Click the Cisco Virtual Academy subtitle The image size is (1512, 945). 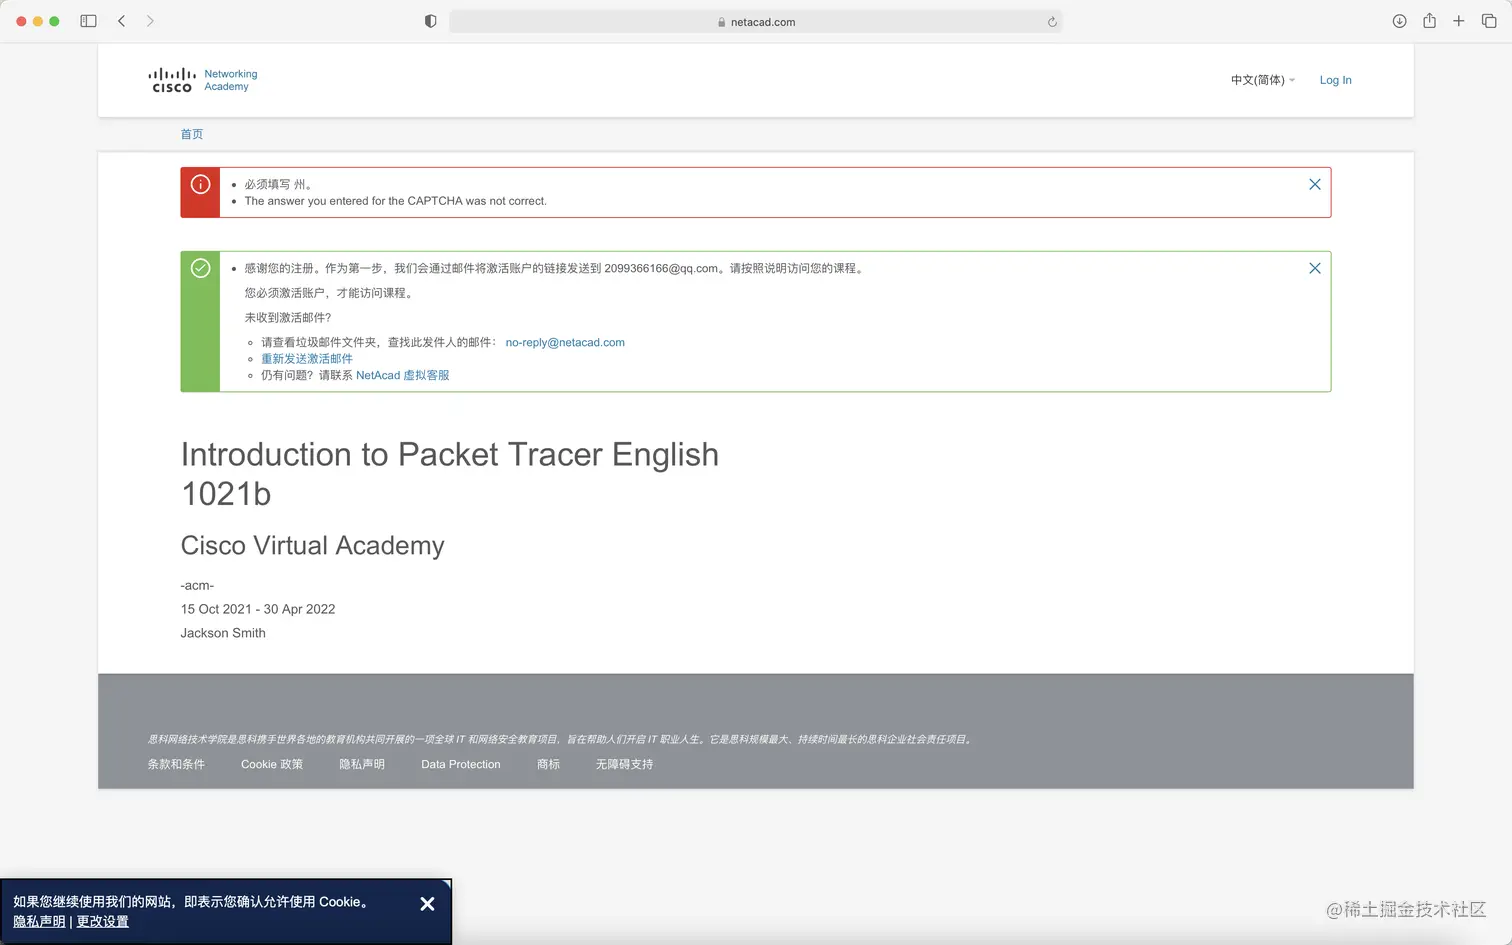[312, 546]
